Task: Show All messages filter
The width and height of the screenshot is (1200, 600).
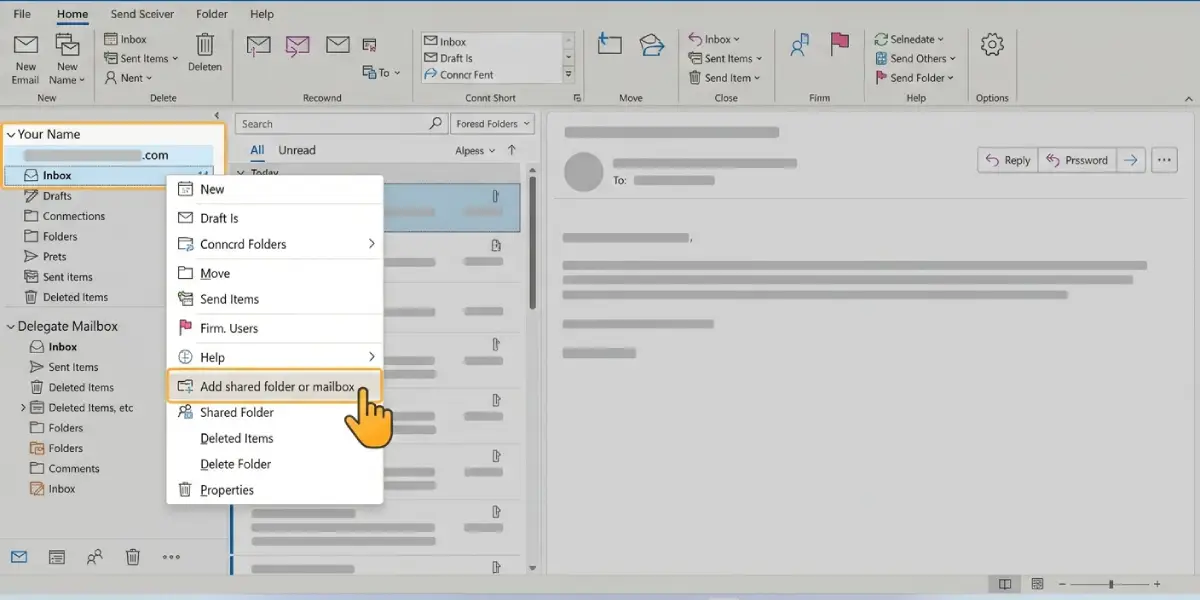Action: [x=257, y=151]
